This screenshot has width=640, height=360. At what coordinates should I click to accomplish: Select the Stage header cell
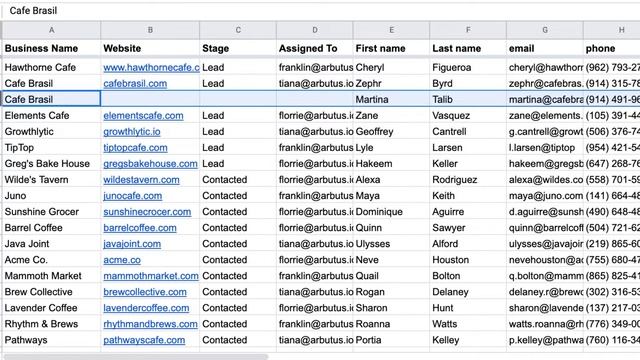tap(238, 48)
